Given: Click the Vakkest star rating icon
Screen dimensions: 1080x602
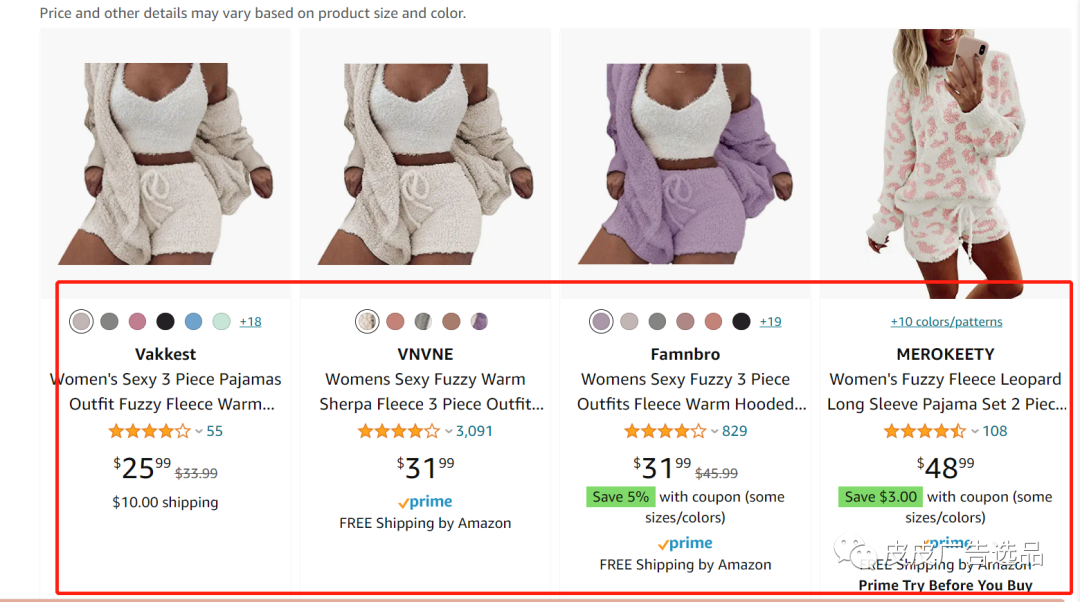Looking at the screenshot, I should click(x=149, y=432).
